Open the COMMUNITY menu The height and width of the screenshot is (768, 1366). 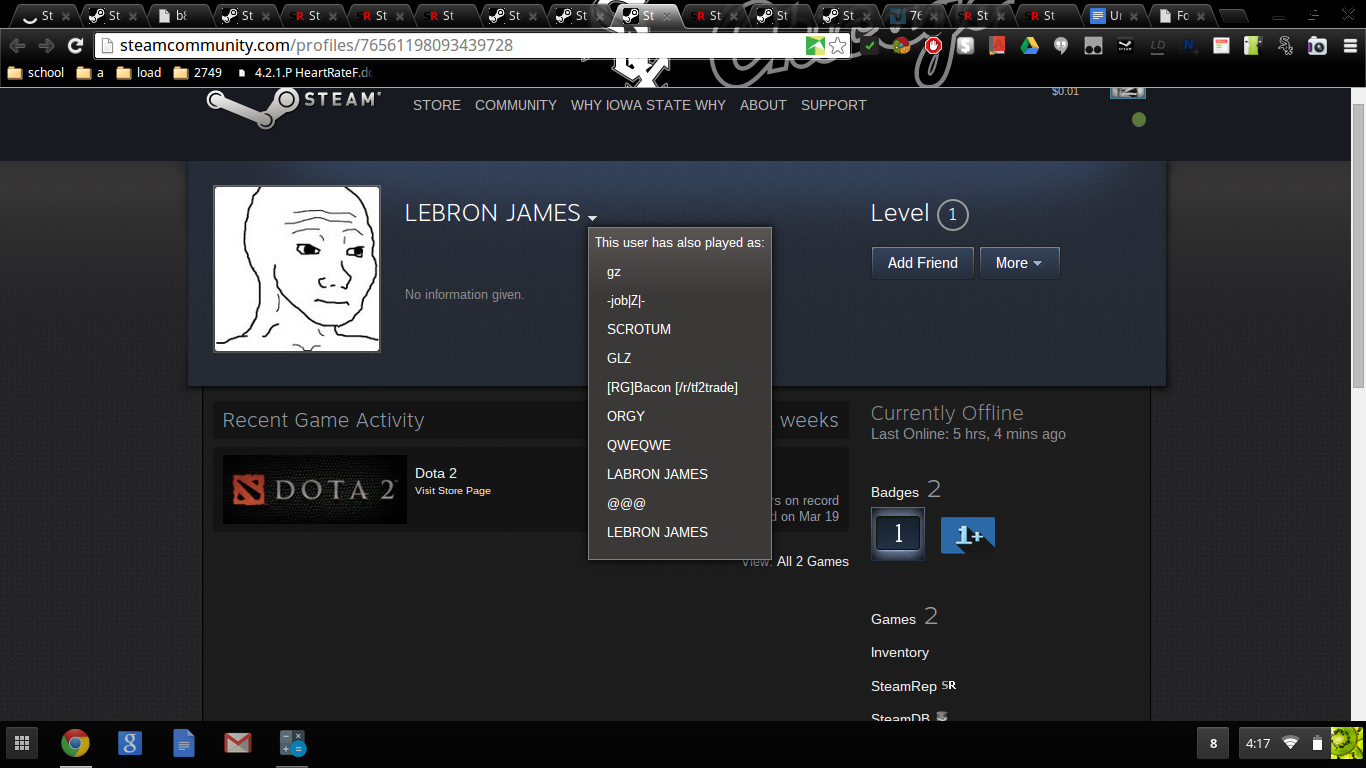pyautogui.click(x=516, y=105)
